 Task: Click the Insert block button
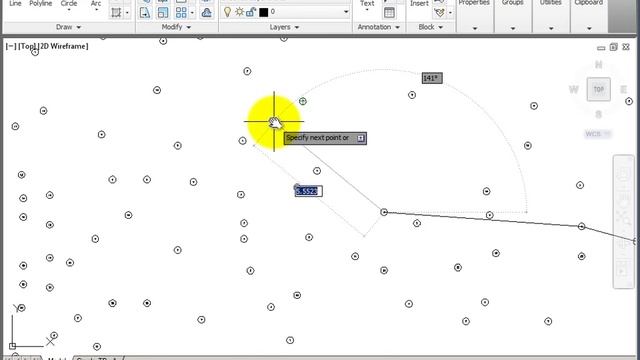pyautogui.click(x=420, y=4)
